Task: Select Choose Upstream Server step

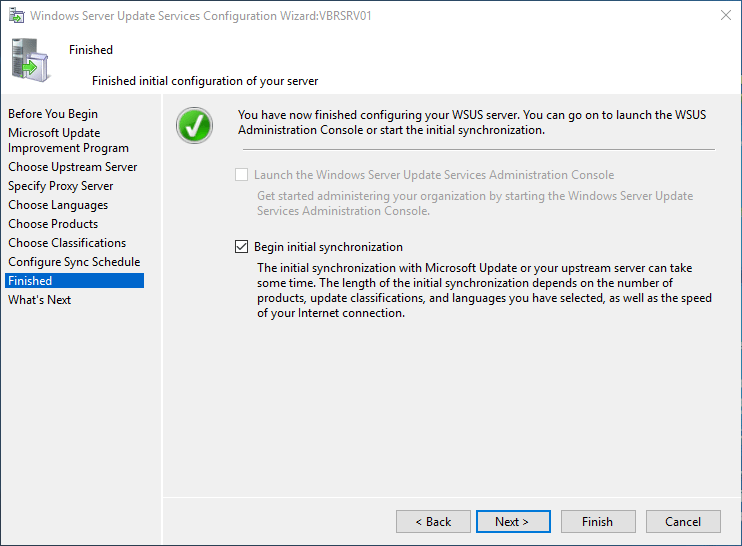Action: click(x=73, y=167)
